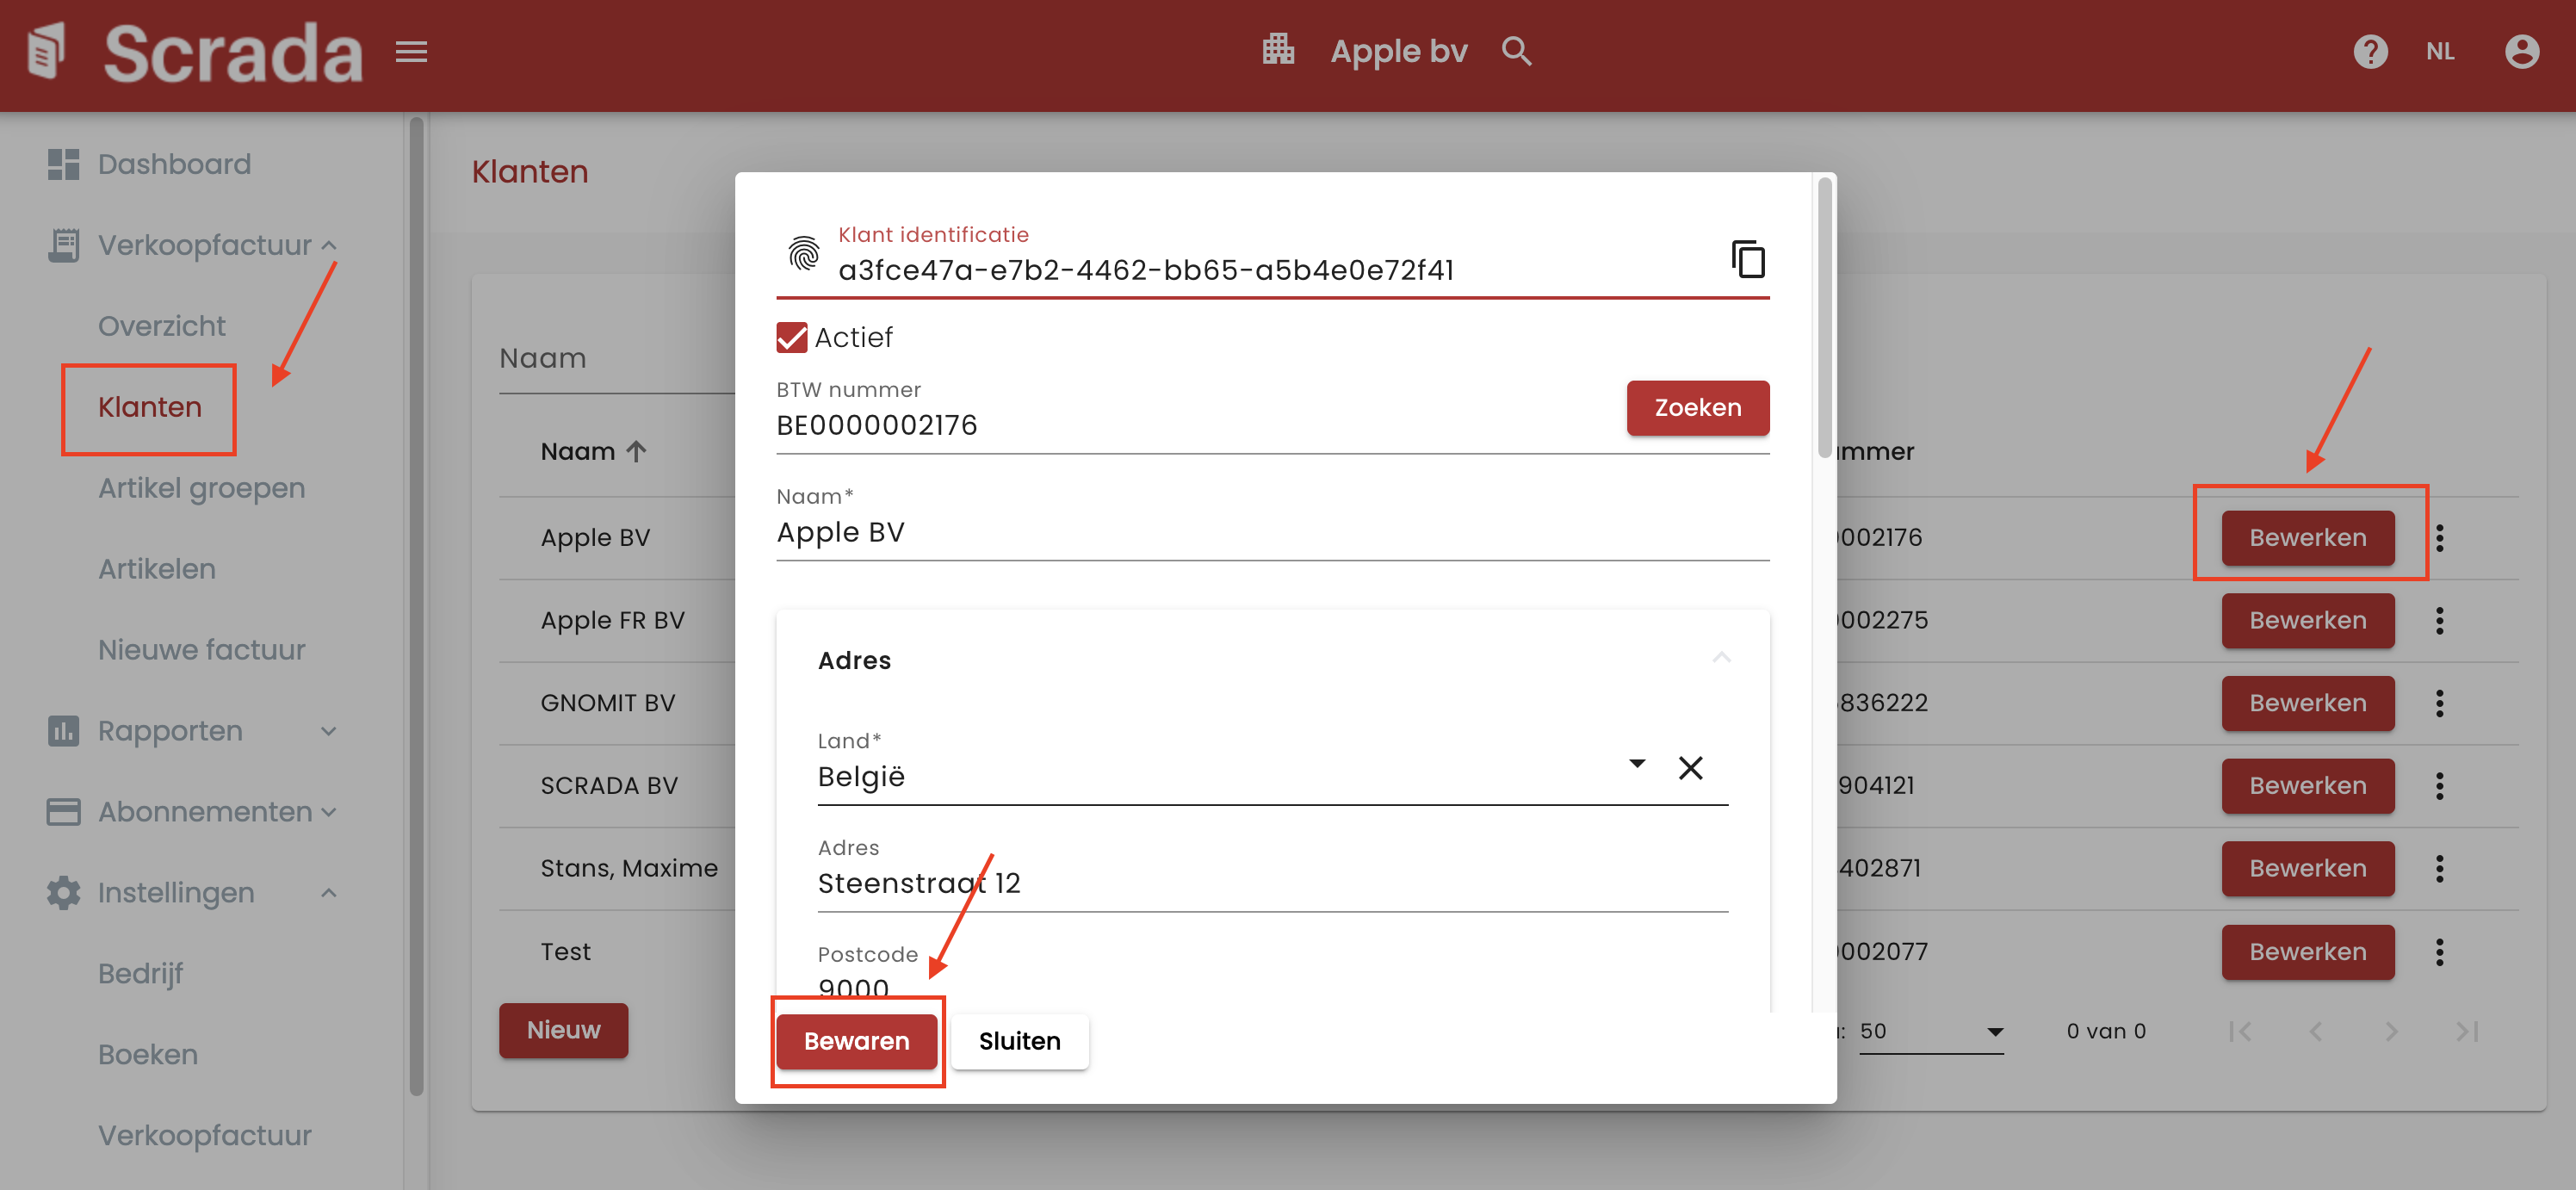
Task: Open the help question mark icon
Action: 2370,51
